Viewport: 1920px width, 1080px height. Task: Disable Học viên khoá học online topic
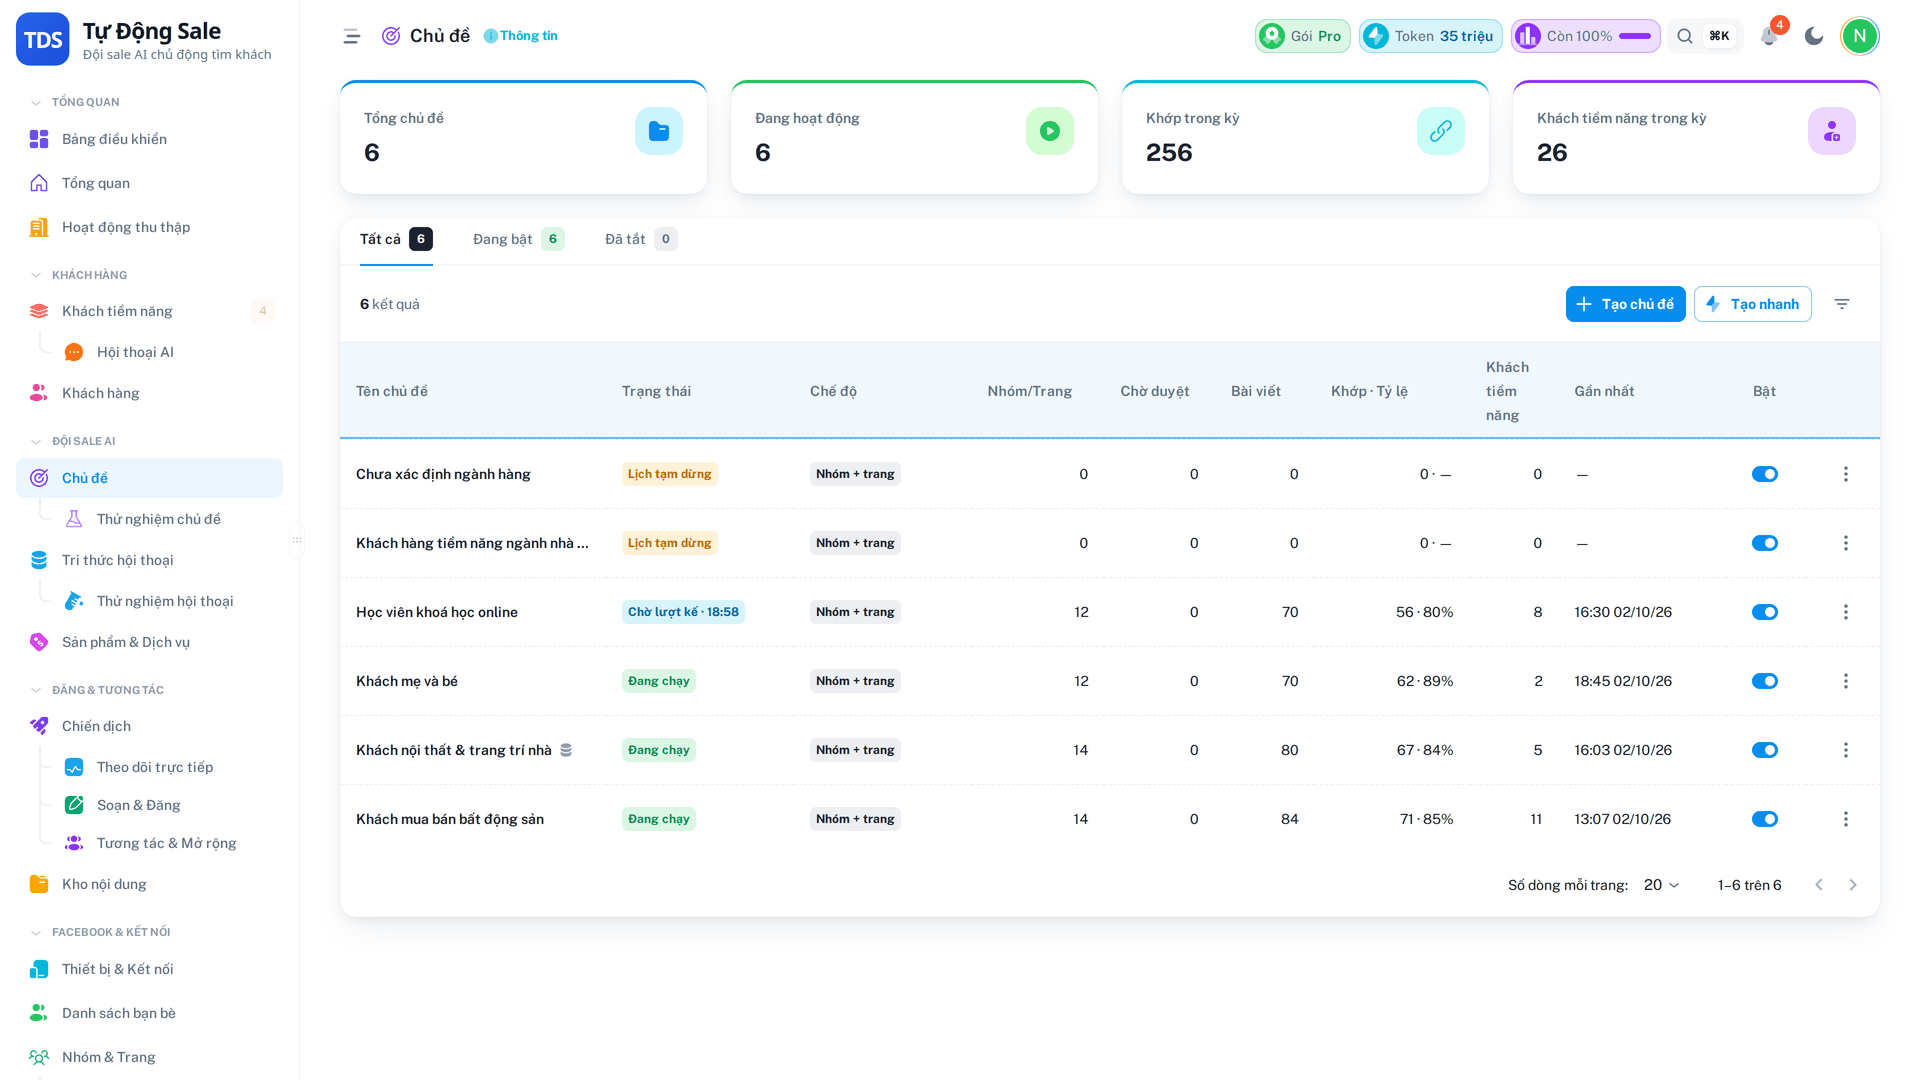point(1765,612)
